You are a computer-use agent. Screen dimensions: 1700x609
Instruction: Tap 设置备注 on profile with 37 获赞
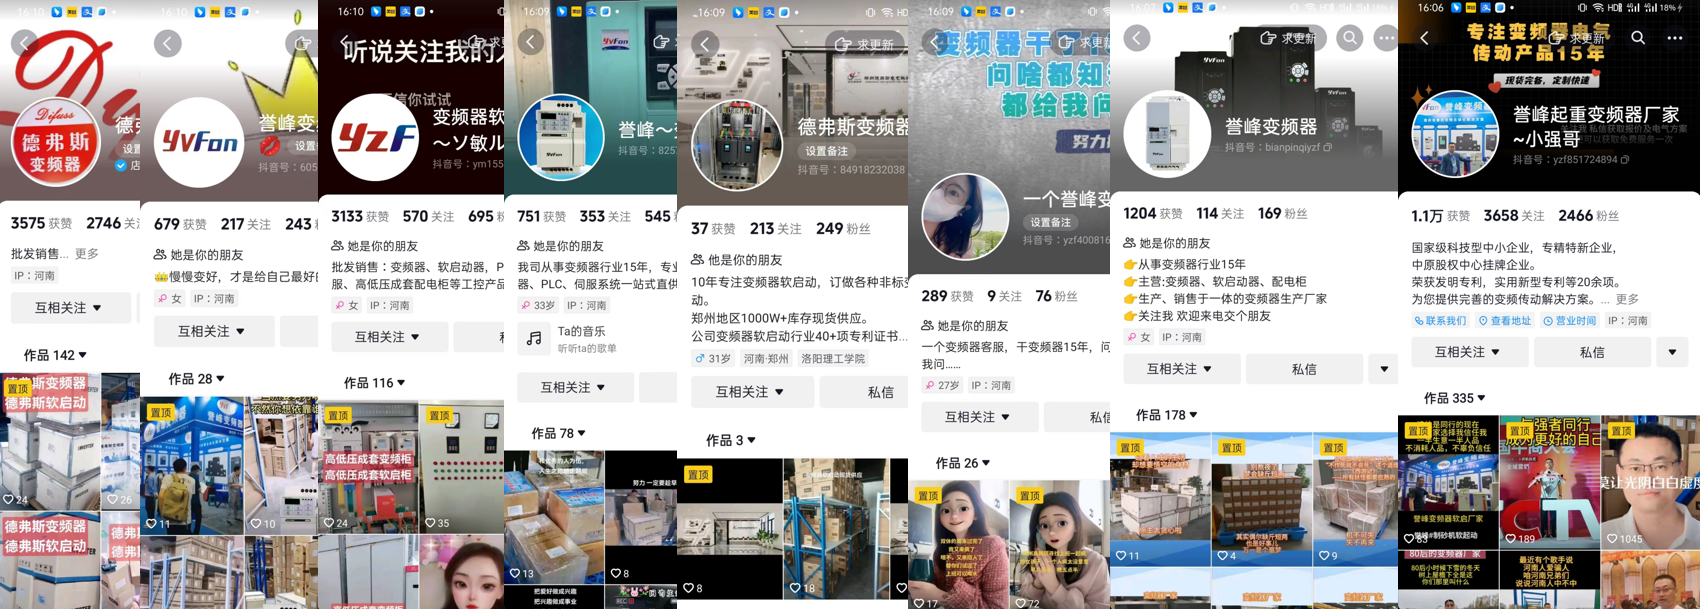coord(826,151)
